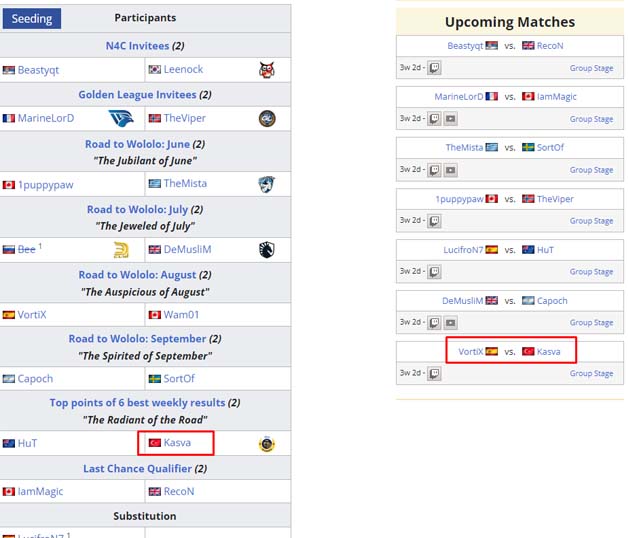Open the video icon under MarineLorD vs. IamMagic
This screenshot has width=628, height=538.
coord(451,119)
